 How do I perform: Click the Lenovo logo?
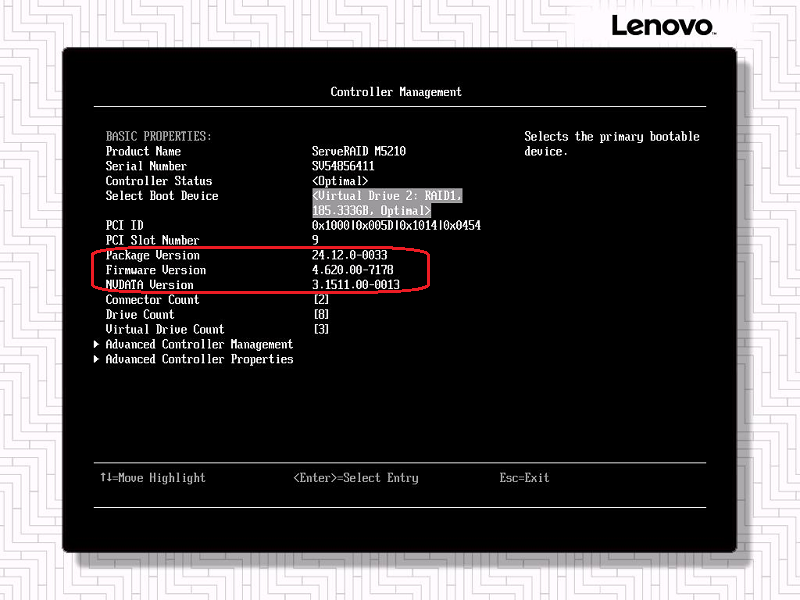tap(662, 26)
